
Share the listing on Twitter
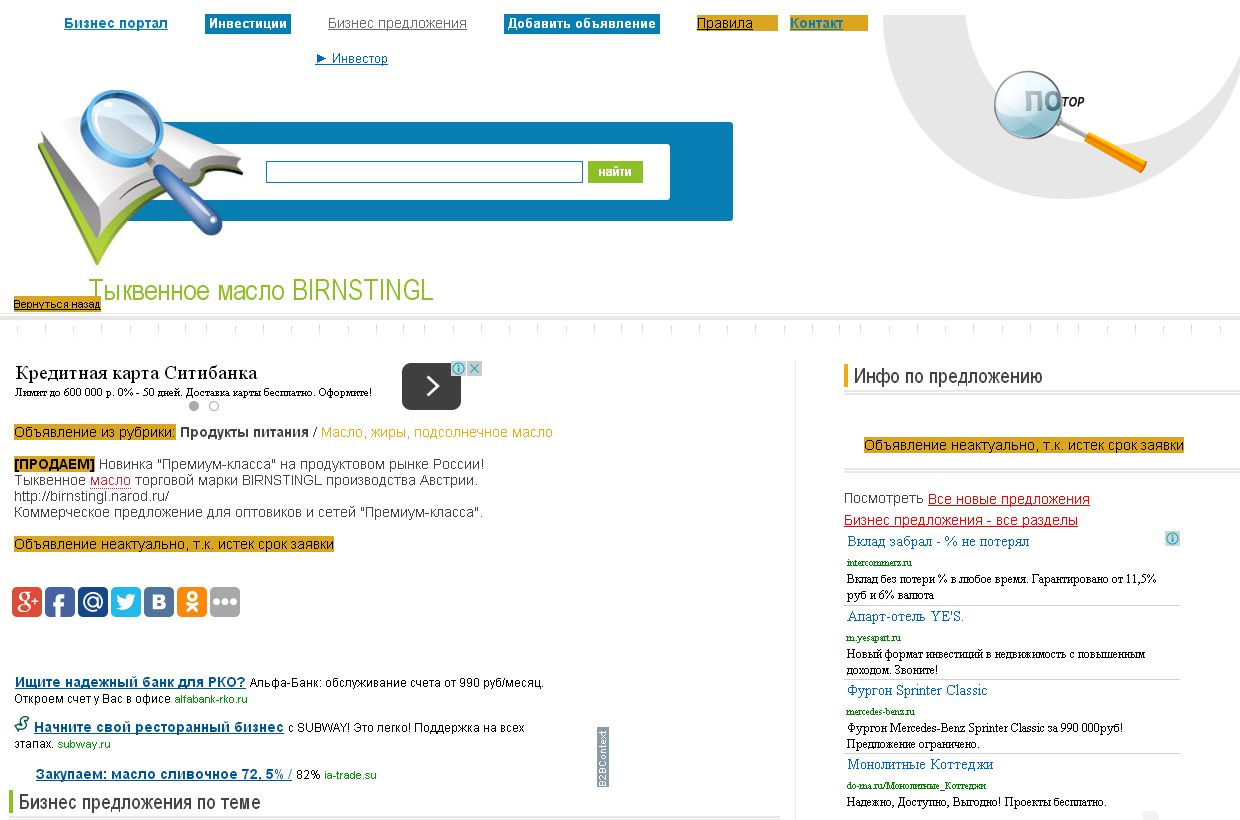point(126,602)
